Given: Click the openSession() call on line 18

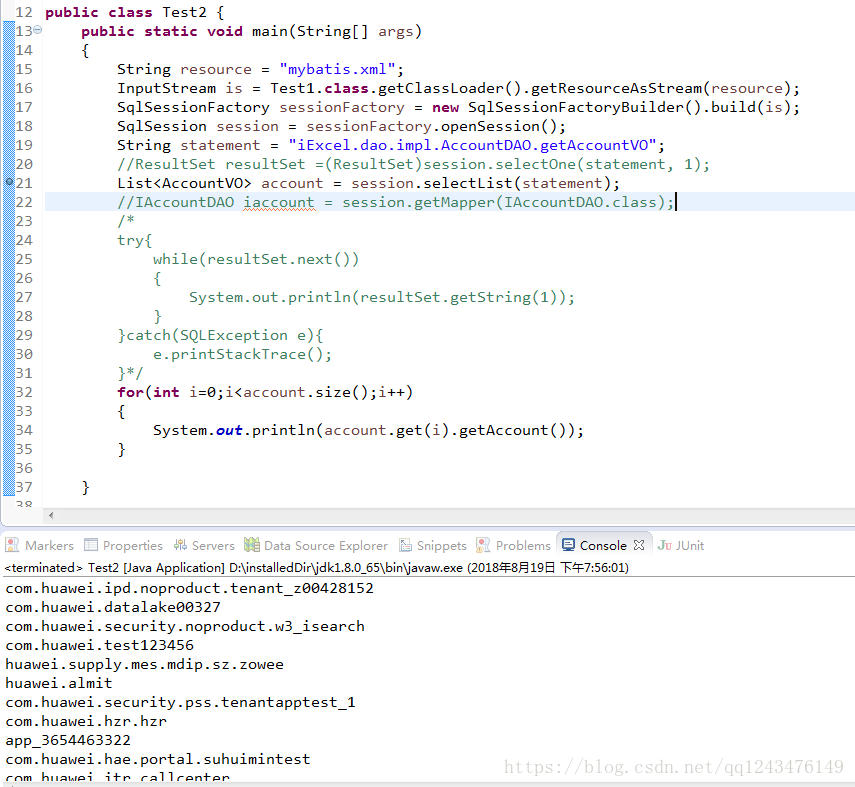Looking at the screenshot, I should click(498, 127).
